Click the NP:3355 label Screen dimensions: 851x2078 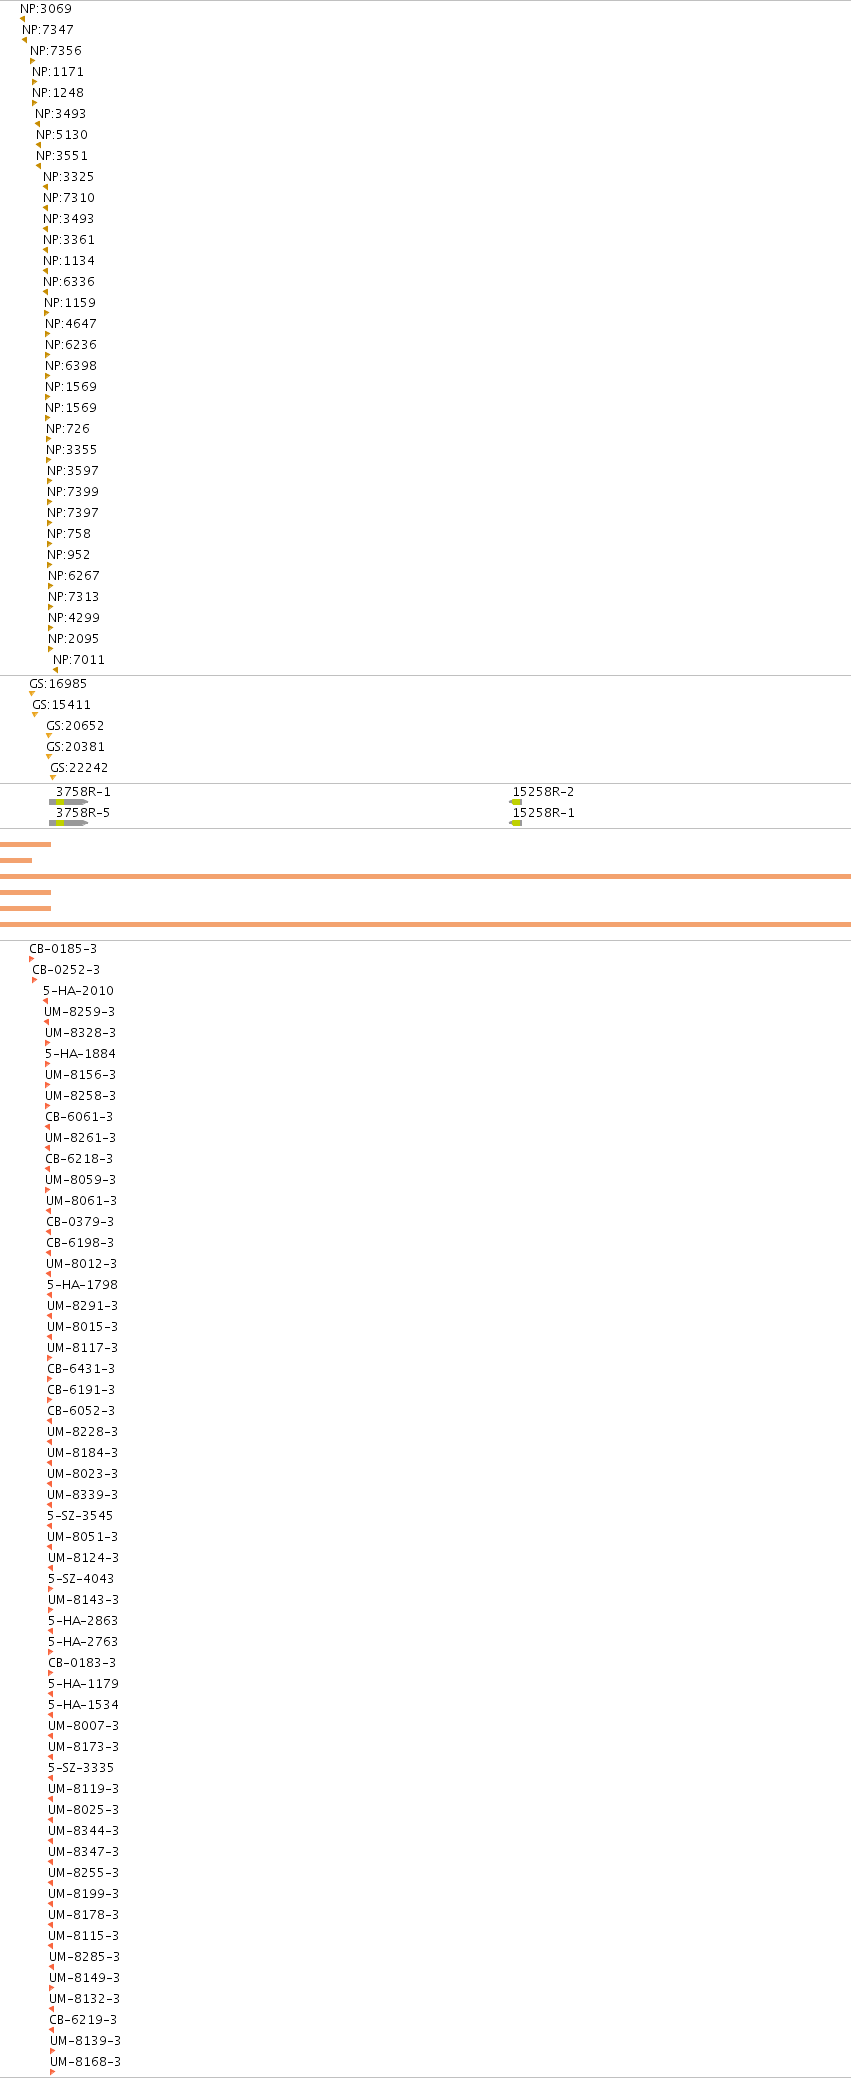[72, 450]
